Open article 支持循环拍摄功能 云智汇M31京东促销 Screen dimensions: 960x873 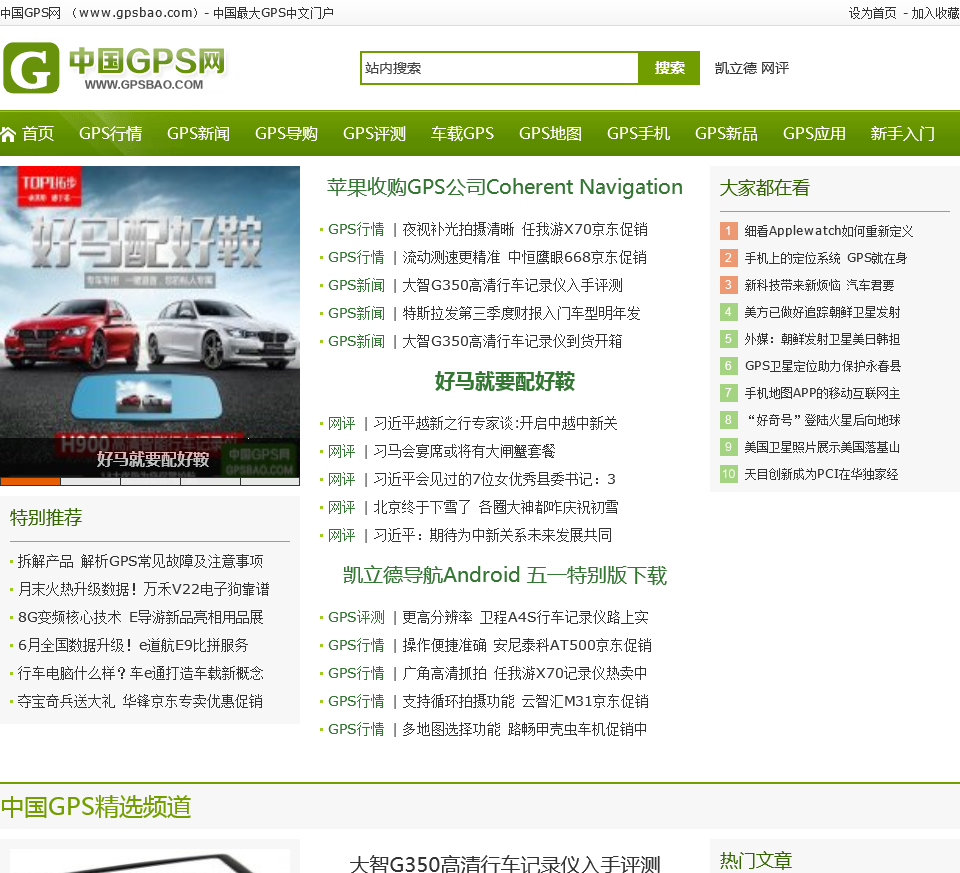click(525, 702)
